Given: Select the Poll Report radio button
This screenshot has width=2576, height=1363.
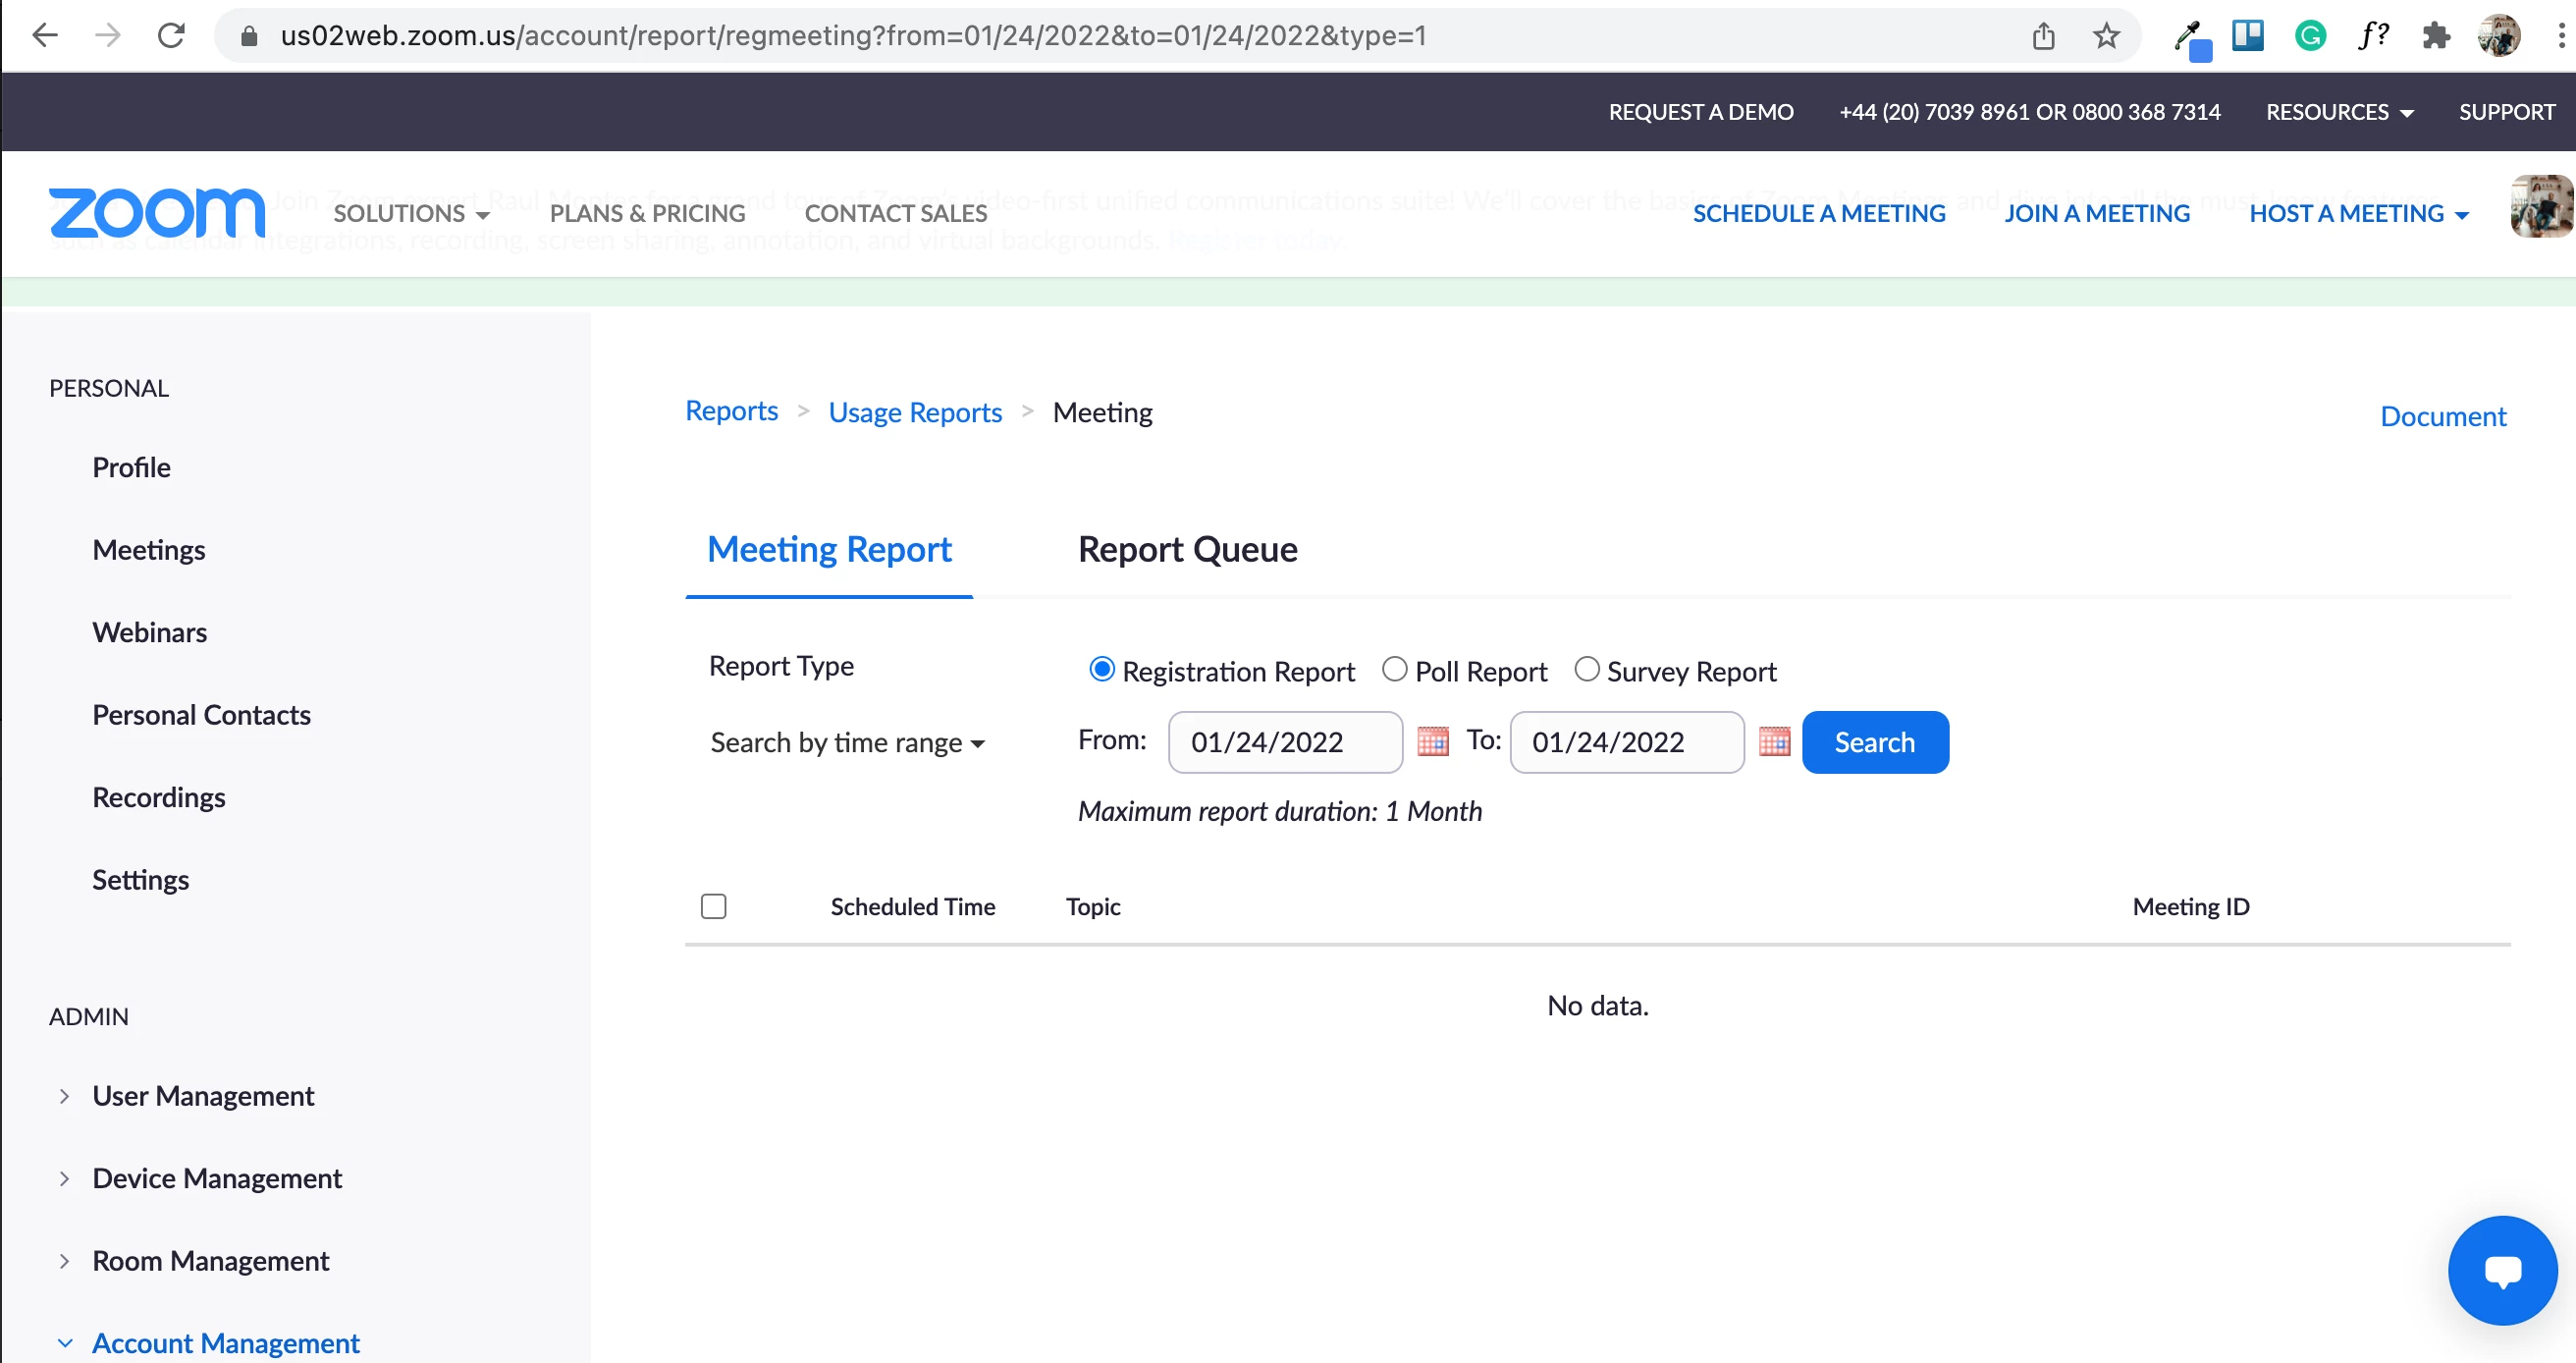Looking at the screenshot, I should 1394,669.
